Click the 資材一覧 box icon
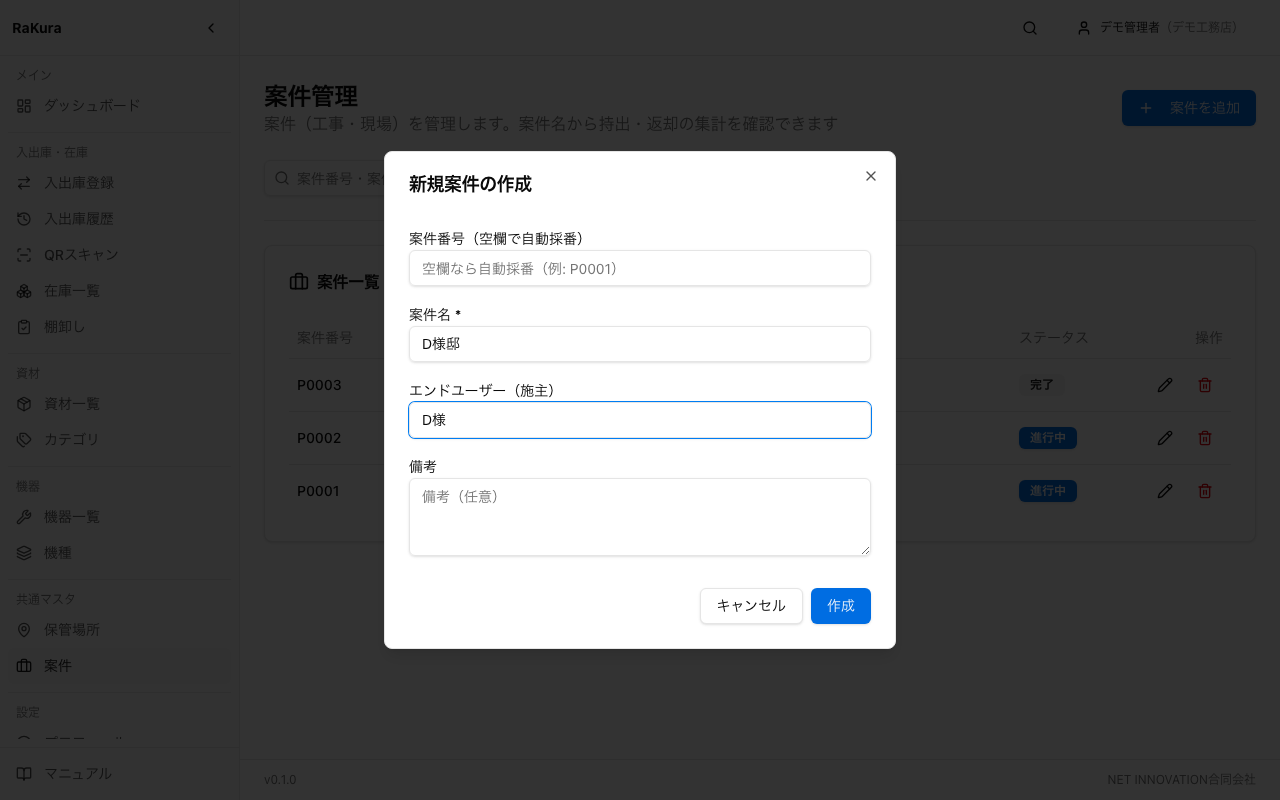The width and height of the screenshot is (1280, 800). (x=24, y=404)
